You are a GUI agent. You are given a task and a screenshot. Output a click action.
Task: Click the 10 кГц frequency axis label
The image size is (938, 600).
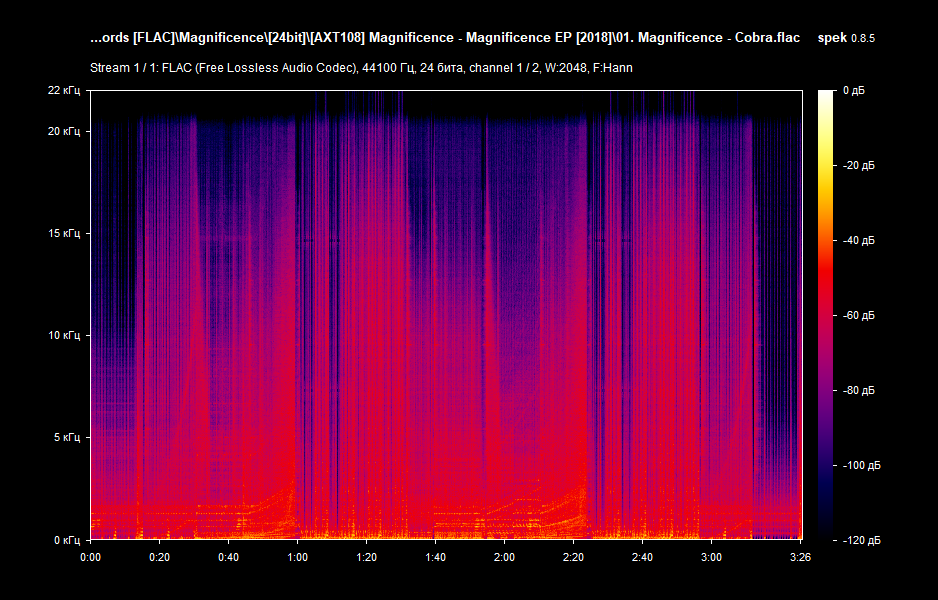click(63, 335)
